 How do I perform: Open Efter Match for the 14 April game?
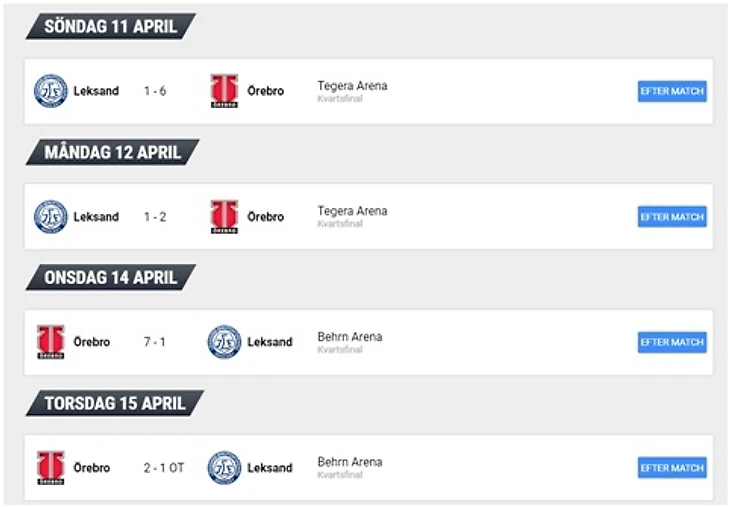[x=672, y=342]
